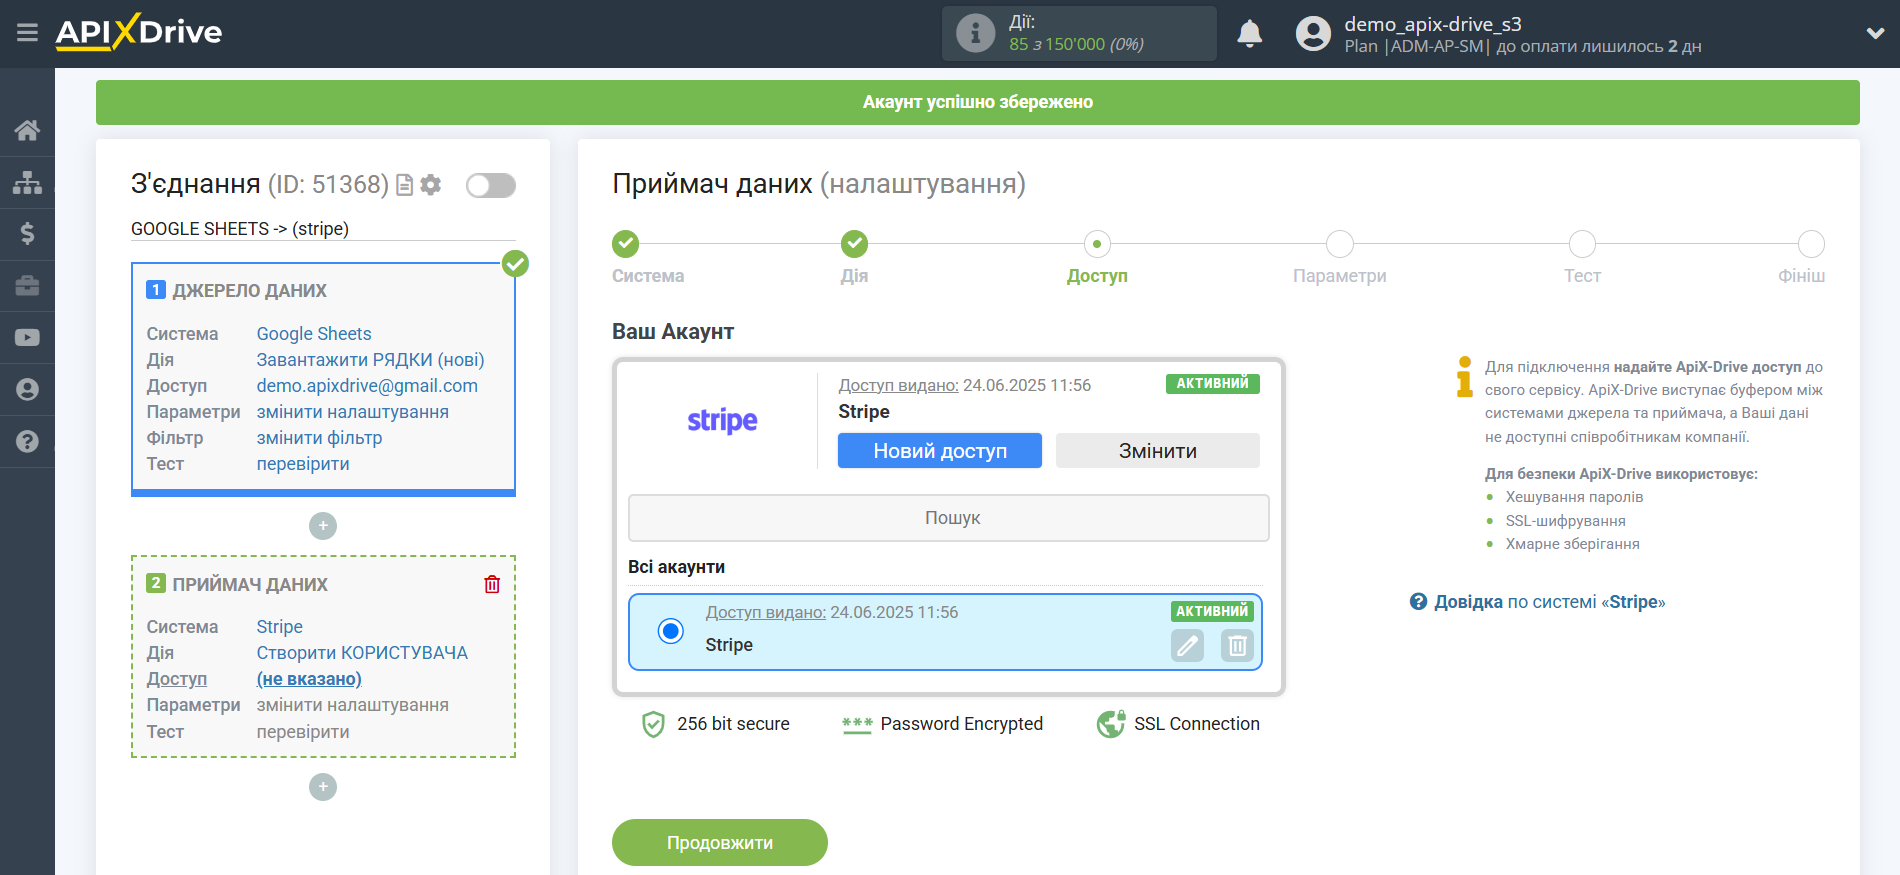1900x875 pixels.
Task: Click source перевірити test link
Action: point(303,464)
